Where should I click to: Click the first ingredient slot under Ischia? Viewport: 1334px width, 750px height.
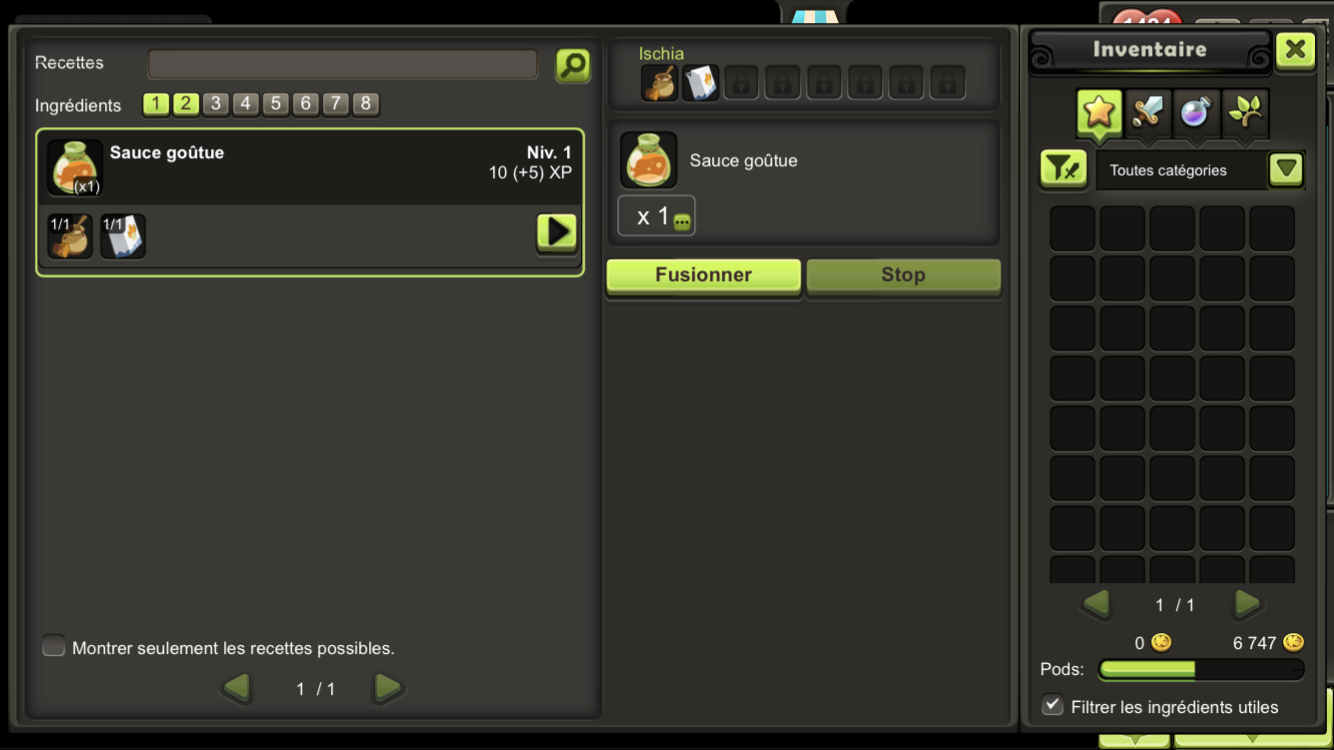(659, 83)
